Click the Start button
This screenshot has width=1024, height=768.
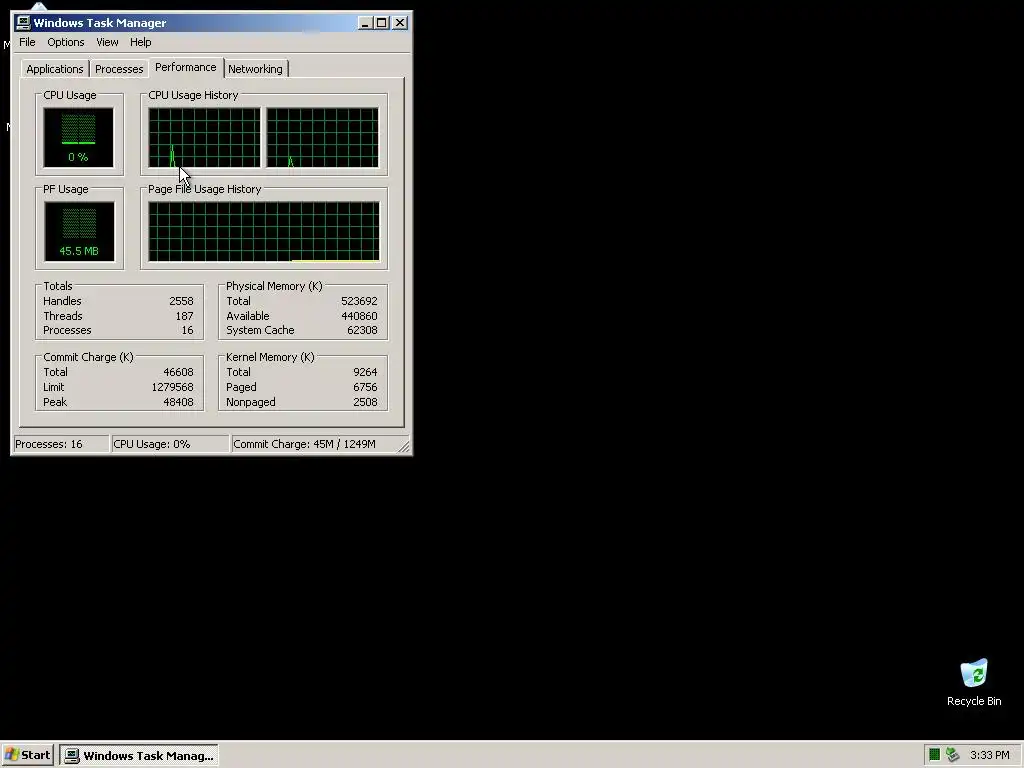pyautogui.click(x=27, y=755)
